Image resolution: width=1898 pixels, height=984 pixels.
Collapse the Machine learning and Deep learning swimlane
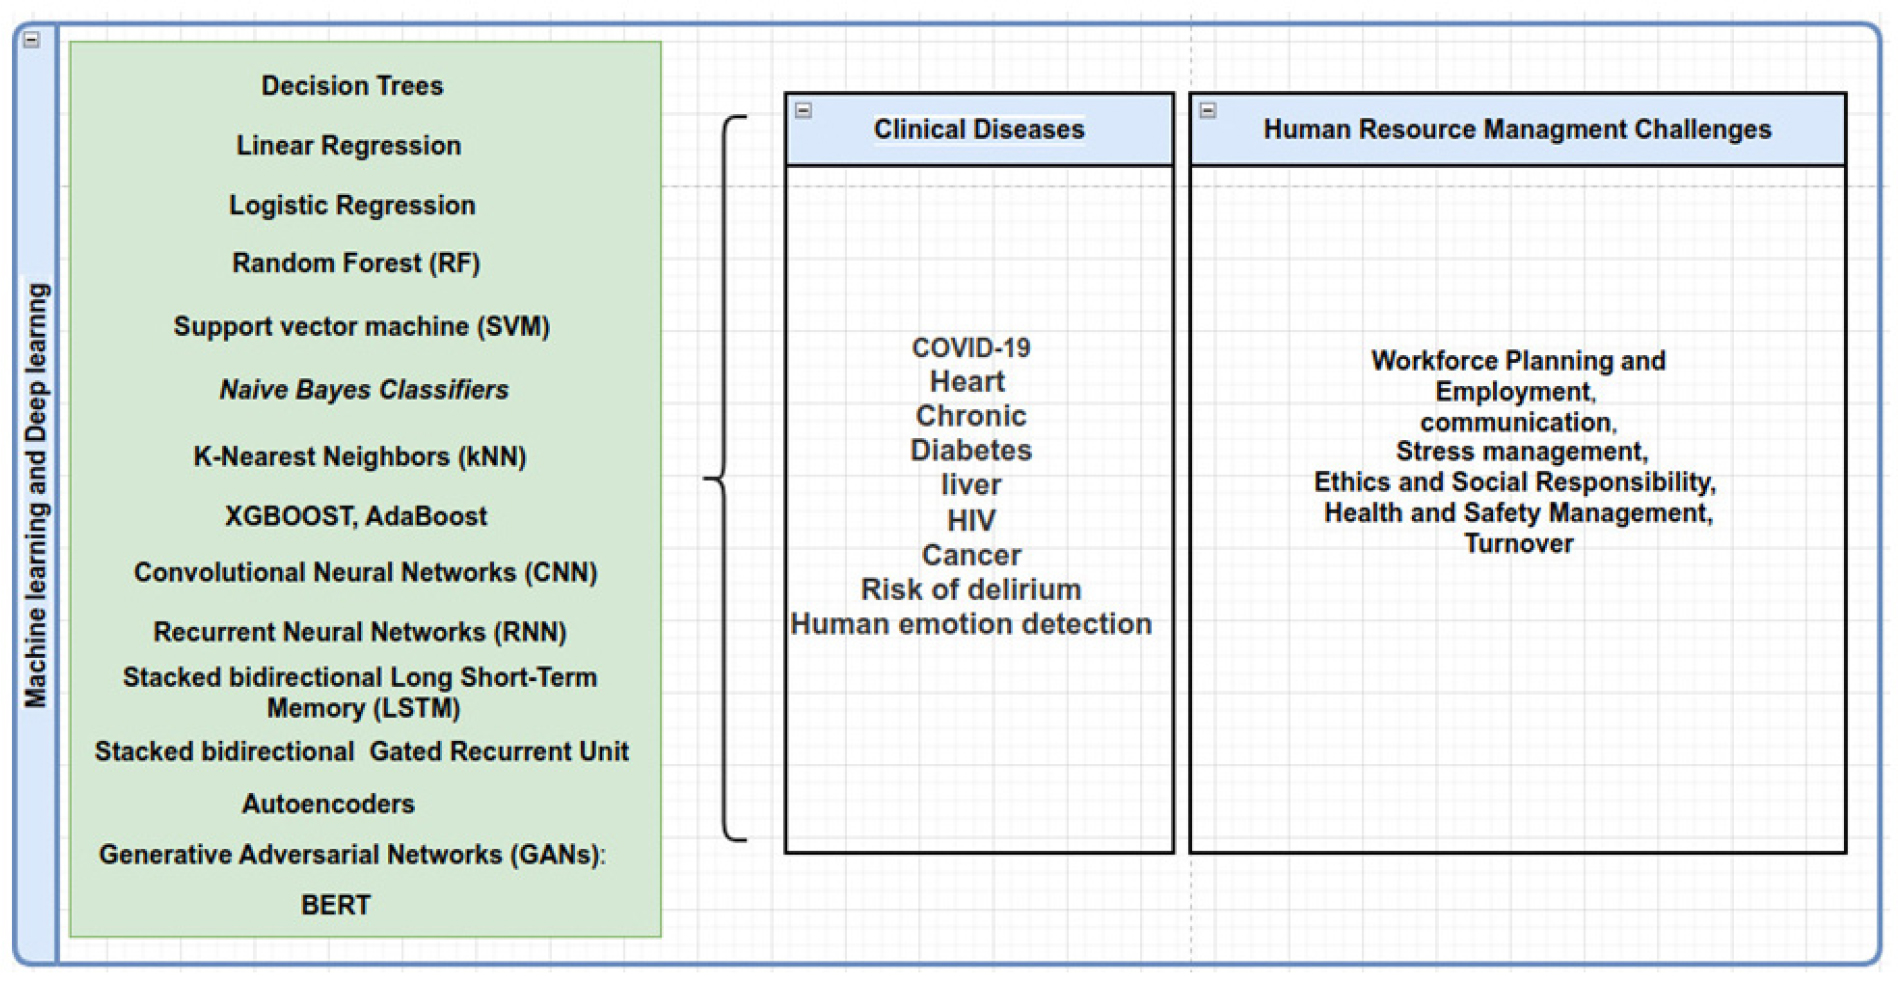tap(32, 40)
